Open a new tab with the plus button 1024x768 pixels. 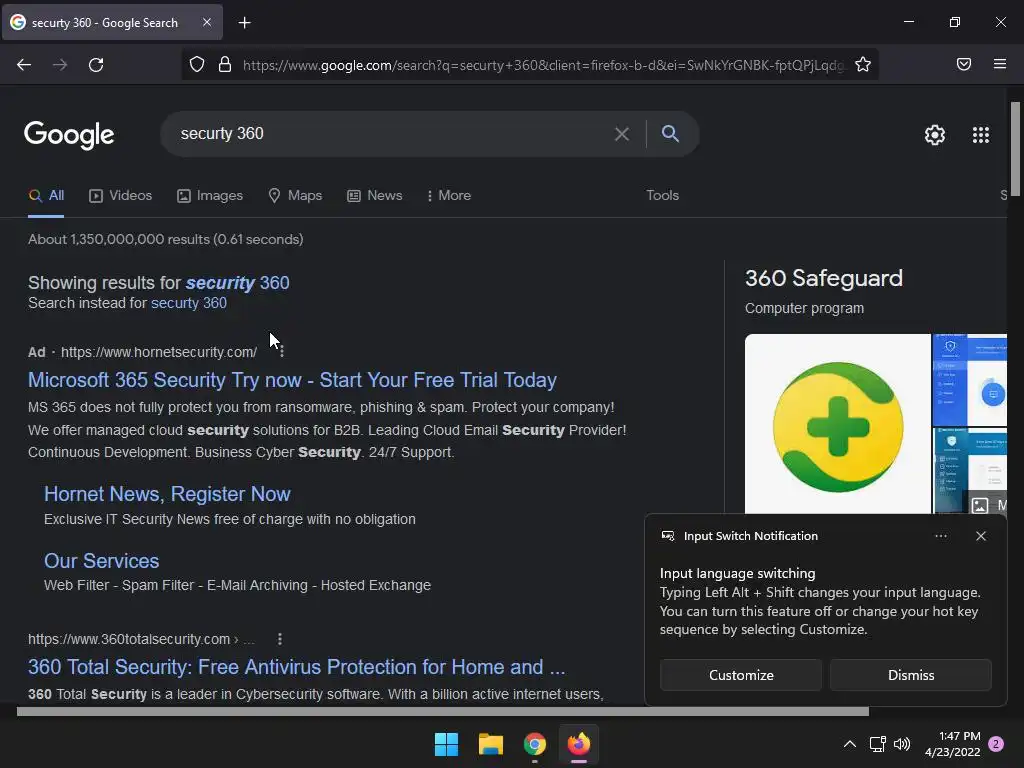(244, 23)
